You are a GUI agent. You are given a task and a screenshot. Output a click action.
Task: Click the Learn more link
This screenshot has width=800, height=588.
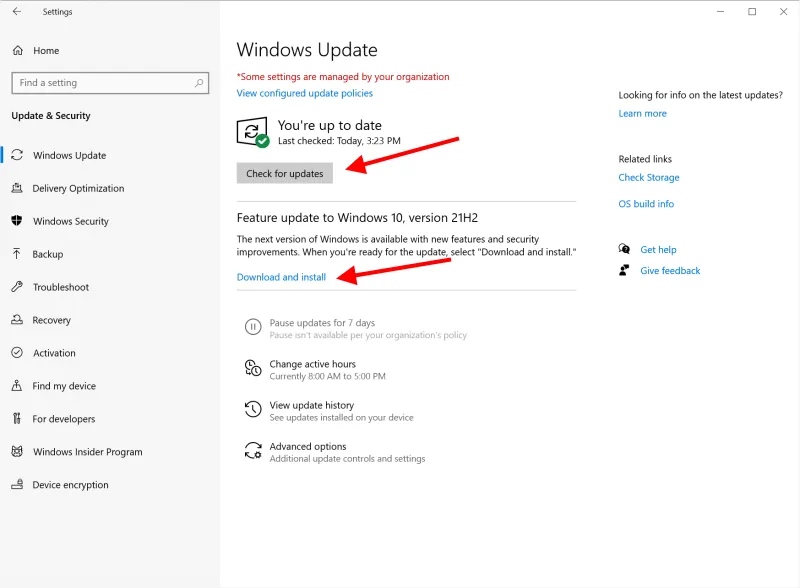pyautogui.click(x=642, y=113)
